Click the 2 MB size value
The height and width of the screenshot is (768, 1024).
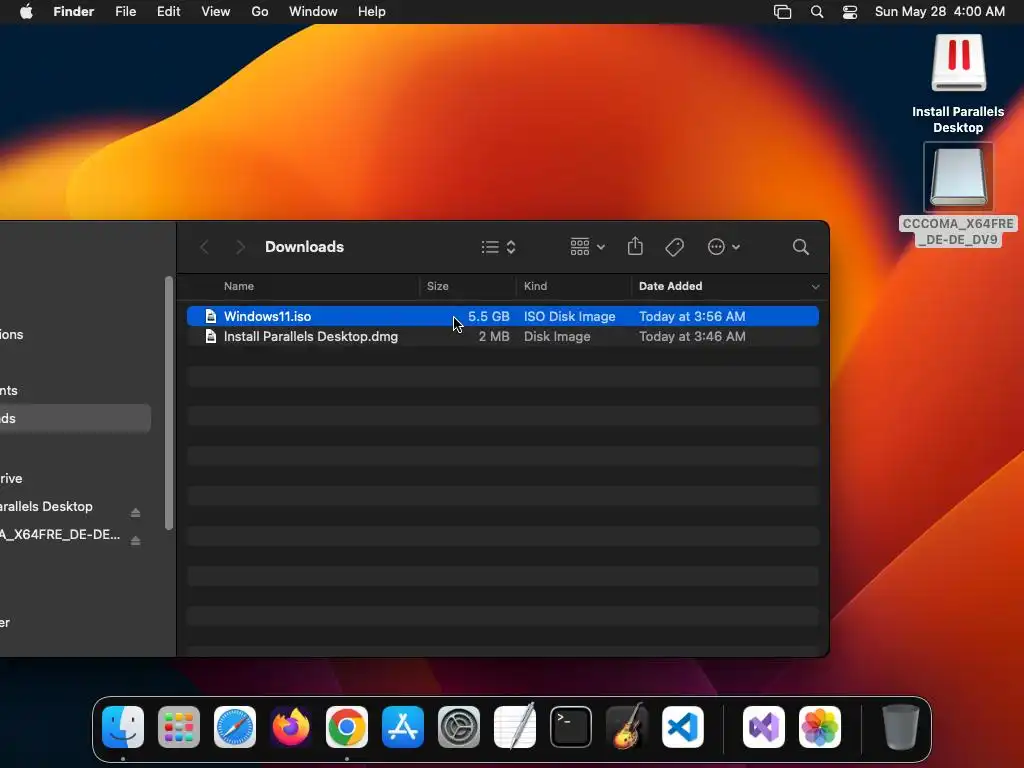494,336
